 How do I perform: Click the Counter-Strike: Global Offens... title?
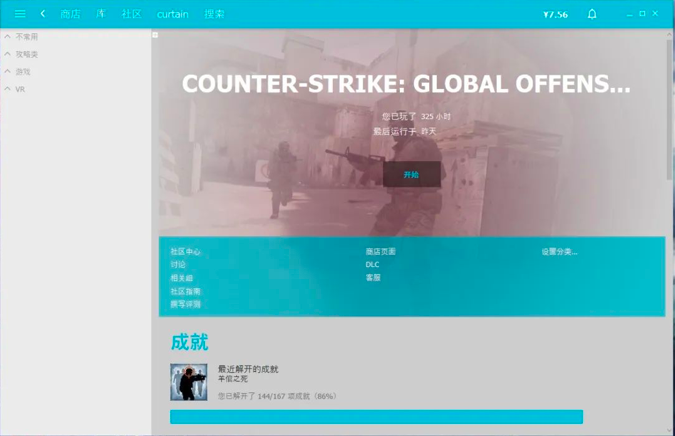click(406, 83)
